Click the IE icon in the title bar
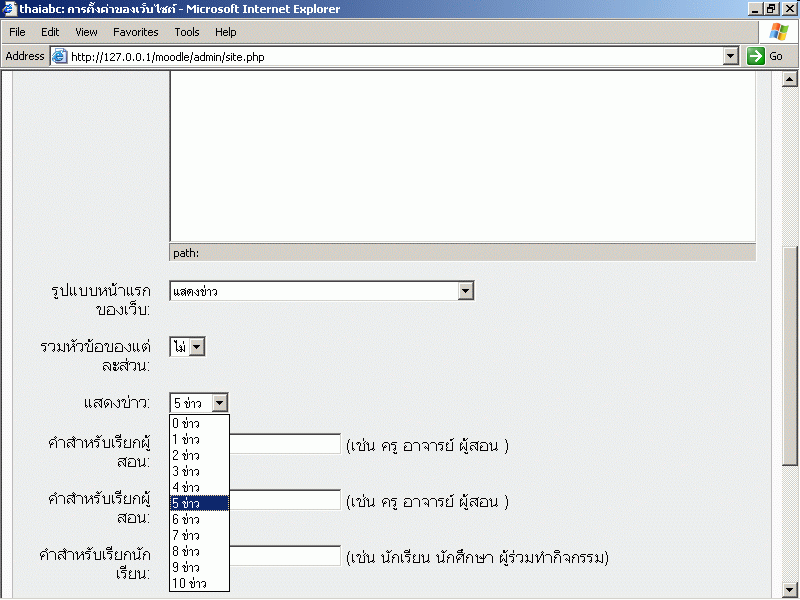Image resolution: width=800 pixels, height=600 pixels. pyautogui.click(x=9, y=9)
